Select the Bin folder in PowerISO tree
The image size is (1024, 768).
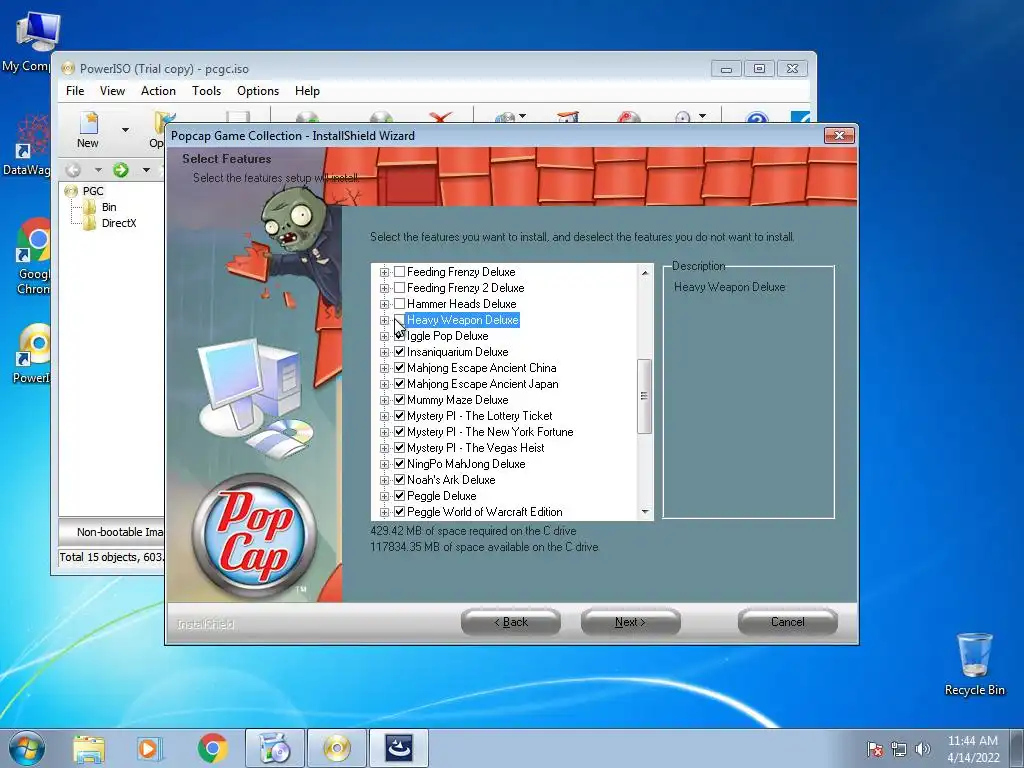point(89,207)
